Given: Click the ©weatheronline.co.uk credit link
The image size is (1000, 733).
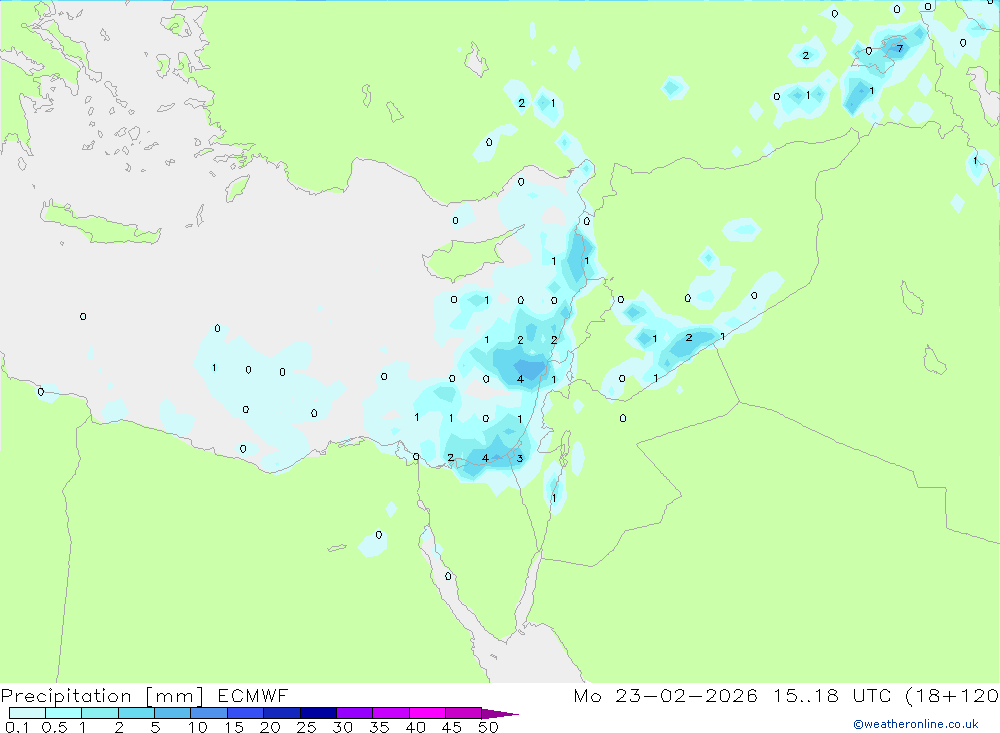Looking at the screenshot, I should [x=915, y=724].
